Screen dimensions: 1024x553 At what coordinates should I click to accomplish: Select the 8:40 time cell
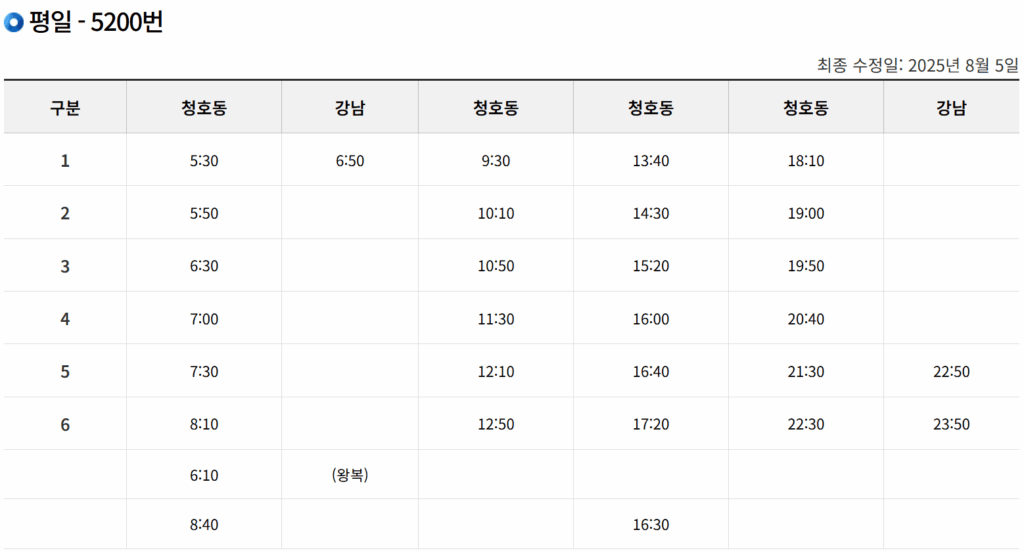203,525
